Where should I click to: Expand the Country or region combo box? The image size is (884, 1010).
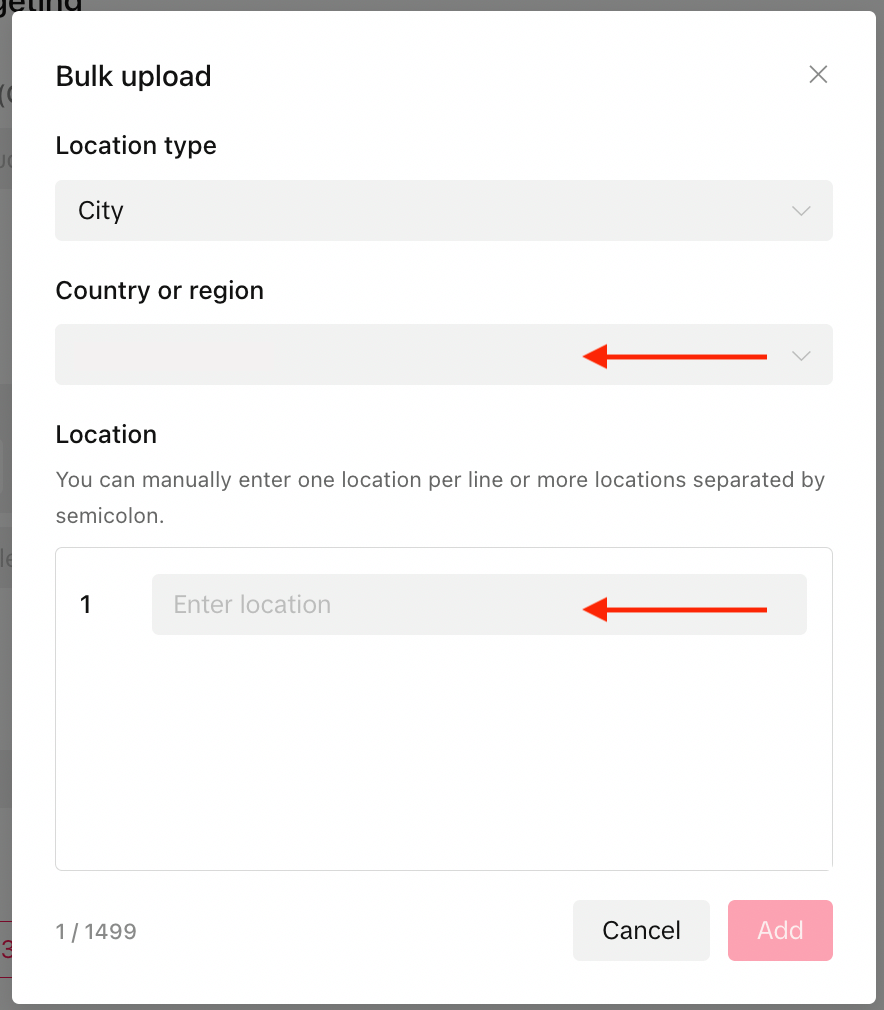[443, 355]
